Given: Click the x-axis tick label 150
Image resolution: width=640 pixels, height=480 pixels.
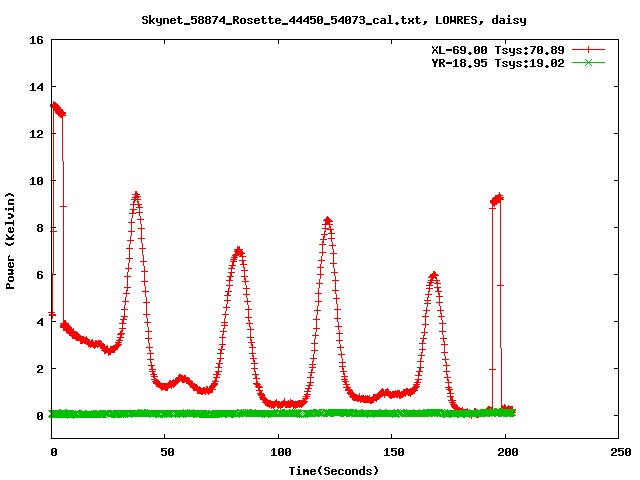Looking at the screenshot, I should [393, 452].
